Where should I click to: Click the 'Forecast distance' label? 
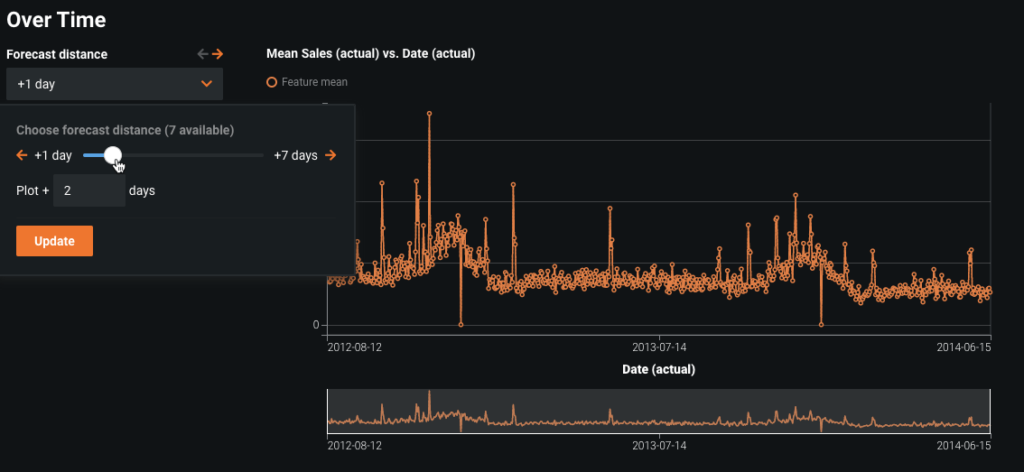57,54
